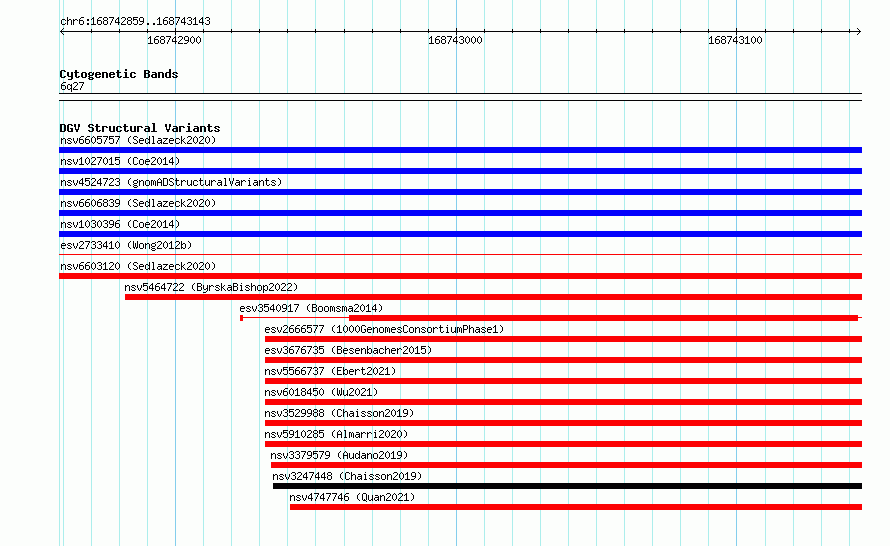Open the nsv1027015 (Coe2014) variant label
890x546 pixels.
point(120,161)
